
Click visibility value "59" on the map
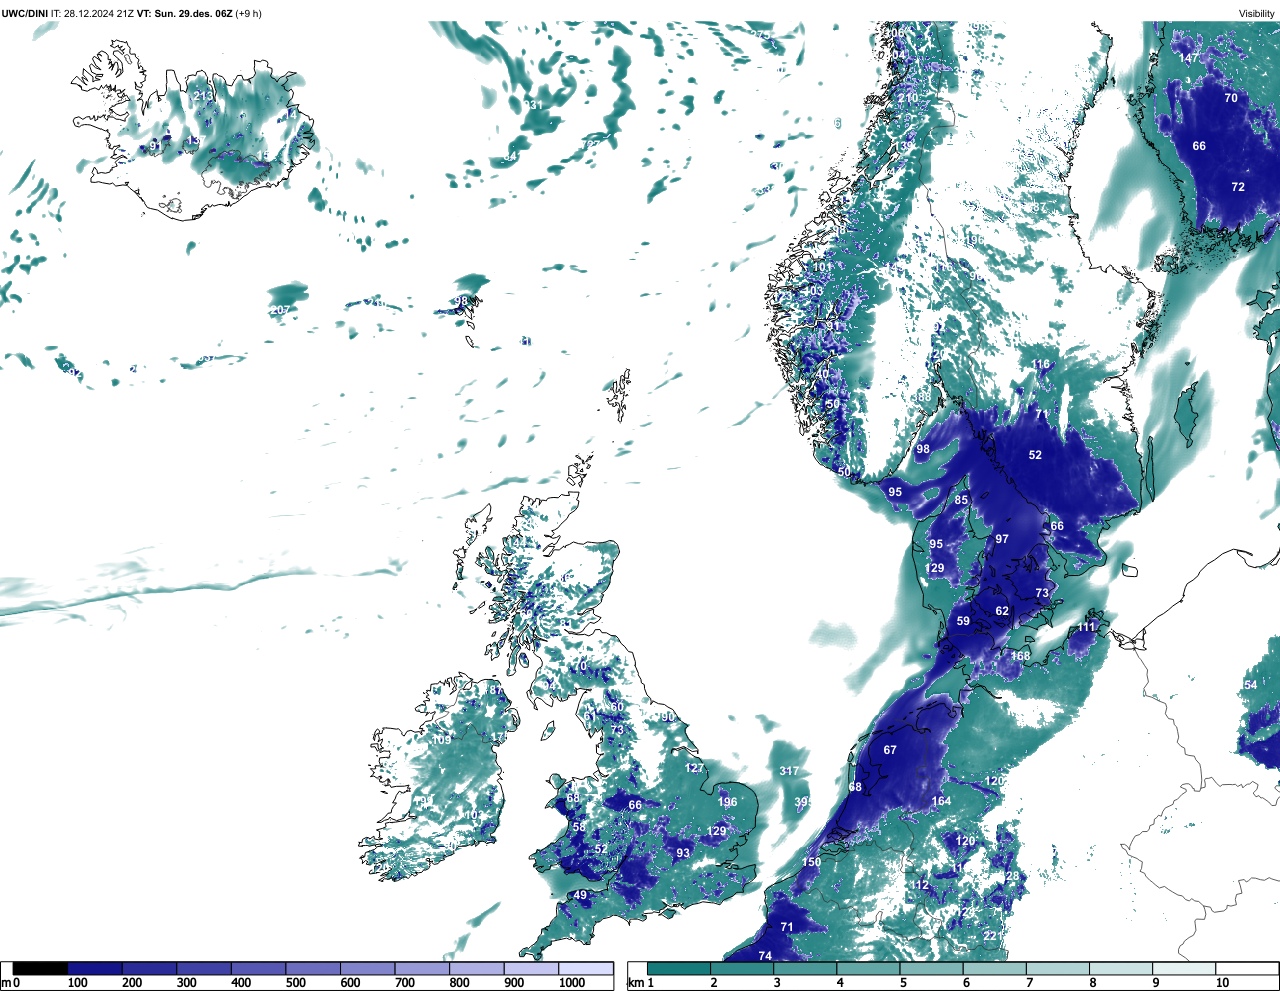963,621
